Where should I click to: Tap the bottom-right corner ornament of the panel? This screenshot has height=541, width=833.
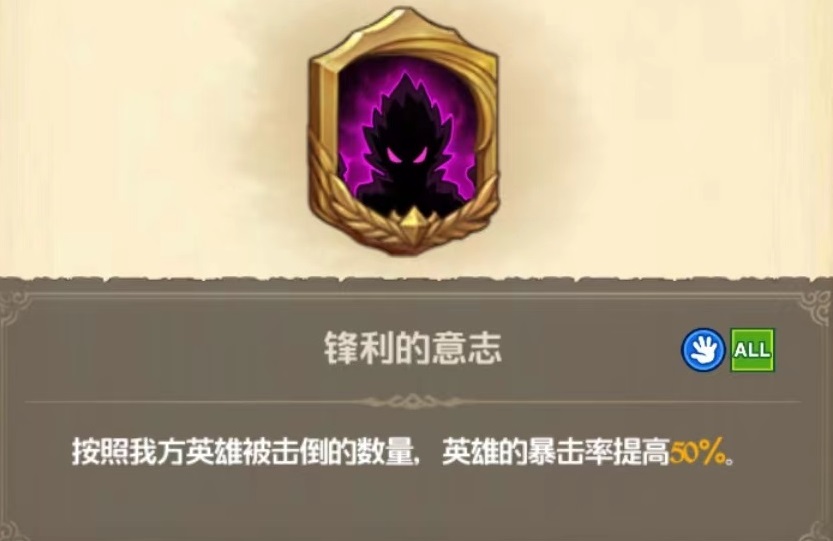click(x=821, y=529)
